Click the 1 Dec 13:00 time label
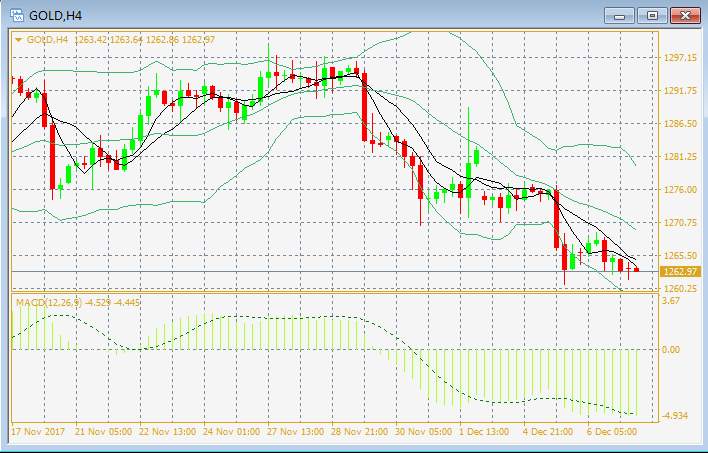The image size is (708, 453). click(x=484, y=432)
